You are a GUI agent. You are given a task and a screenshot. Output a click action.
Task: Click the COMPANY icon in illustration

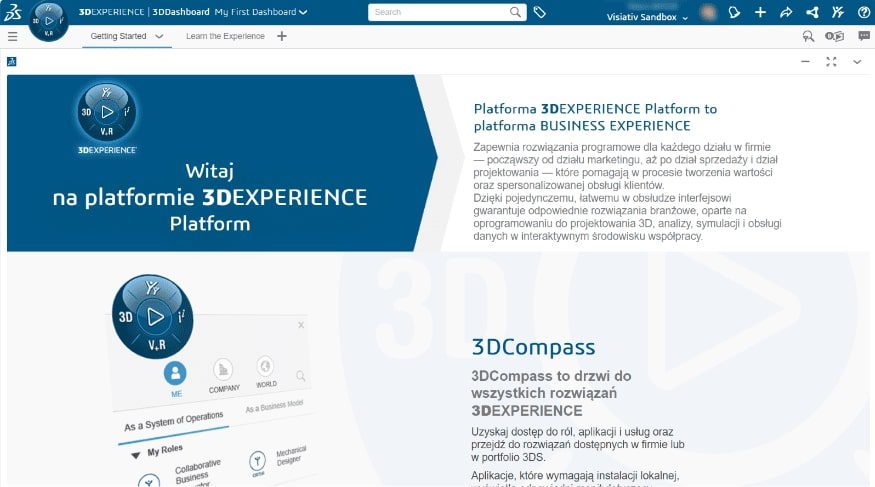coord(223,369)
